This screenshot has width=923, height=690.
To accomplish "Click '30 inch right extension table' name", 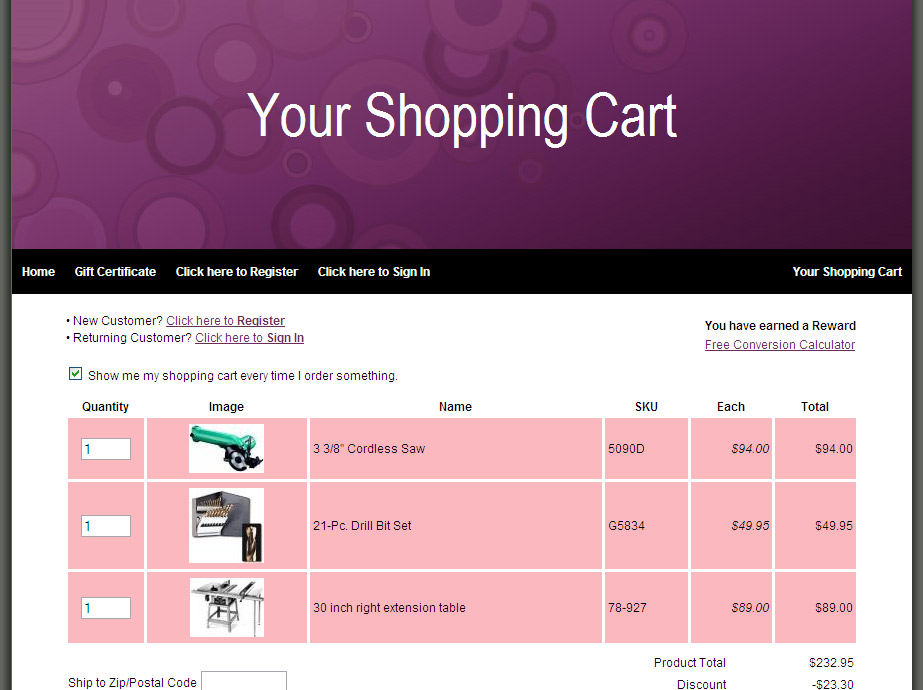I will 389,608.
